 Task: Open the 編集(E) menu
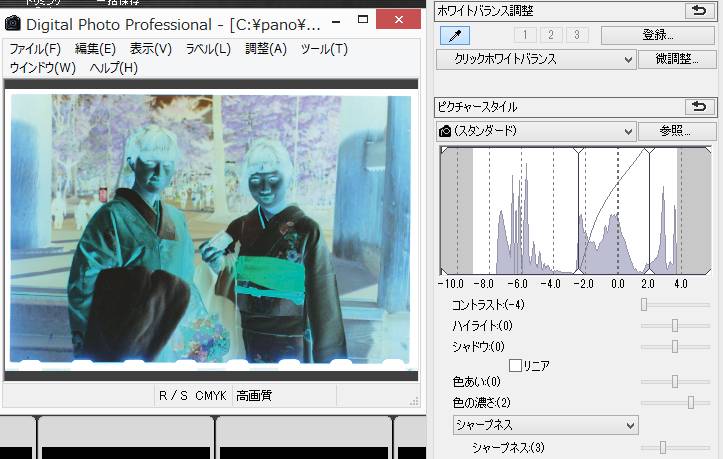point(95,48)
